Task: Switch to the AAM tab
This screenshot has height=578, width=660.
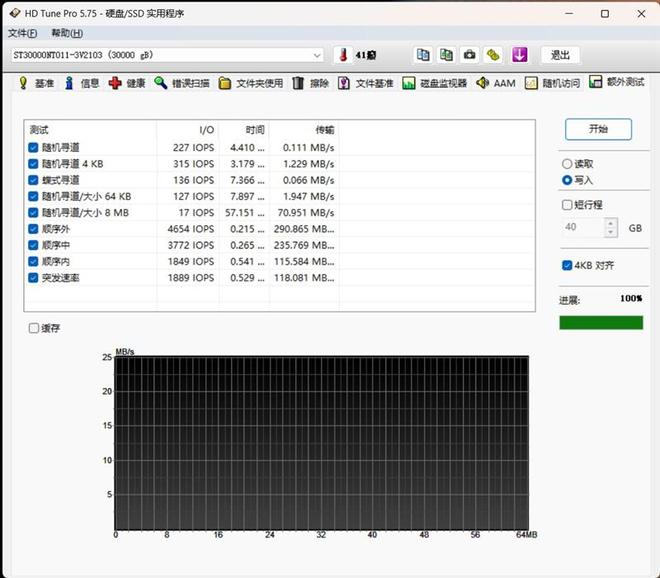Action: click(496, 83)
